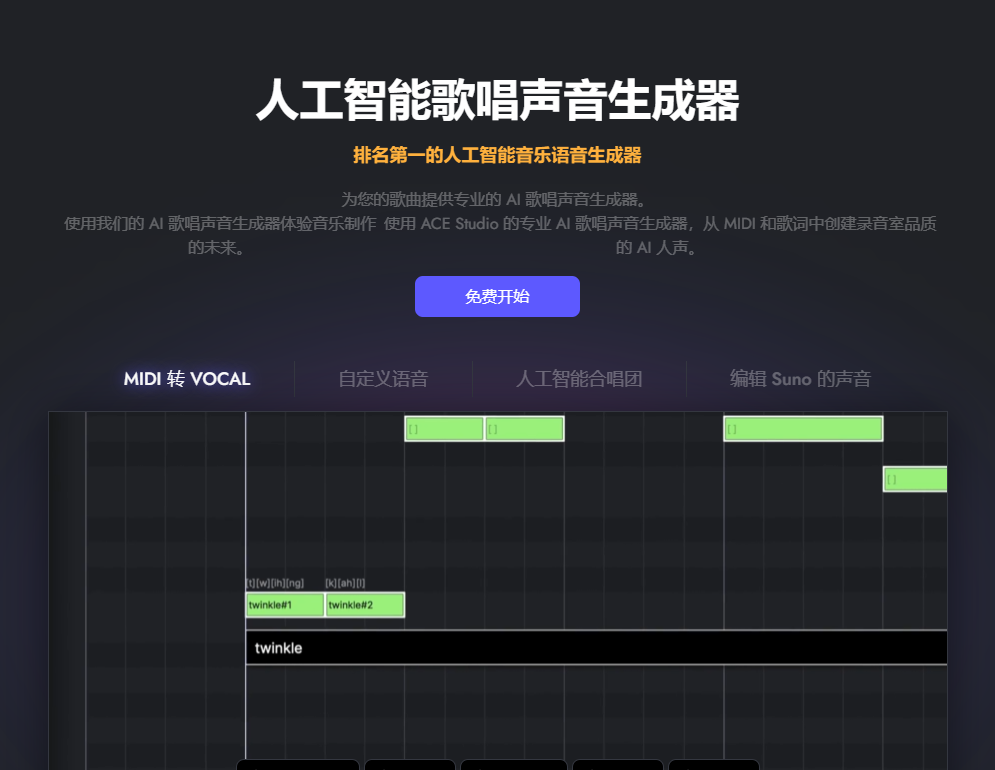Switch to the 自定义语音 tab
Viewport: 995px width, 770px height.
(383, 379)
